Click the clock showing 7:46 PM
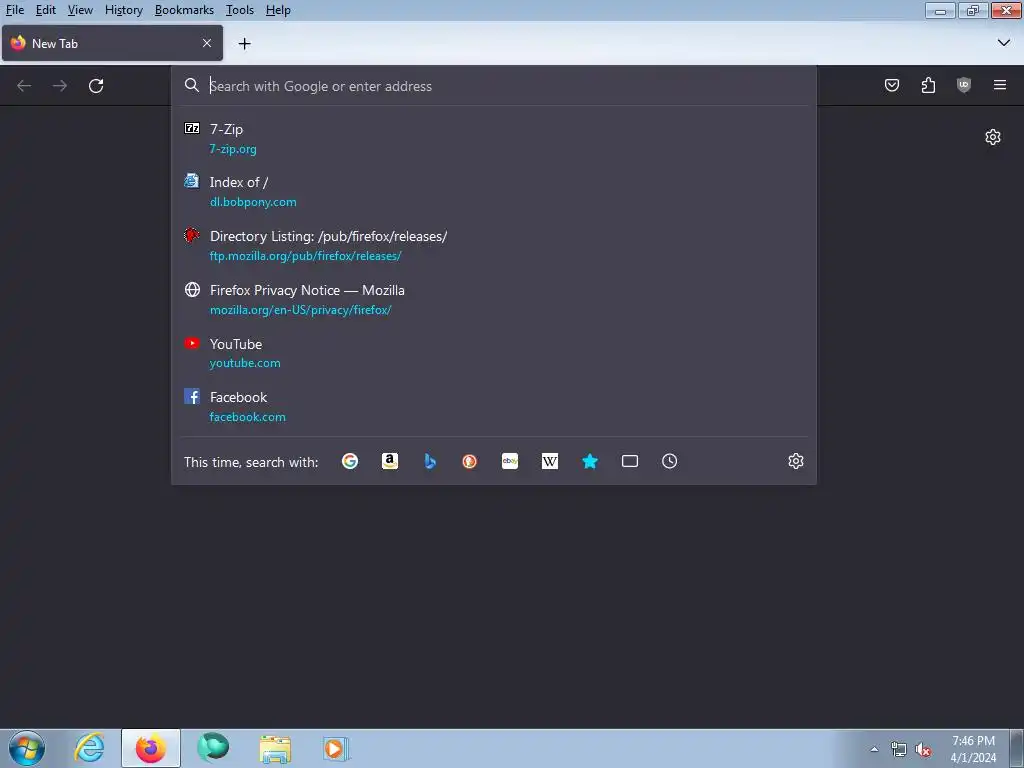The width and height of the screenshot is (1024, 768). pos(973,749)
